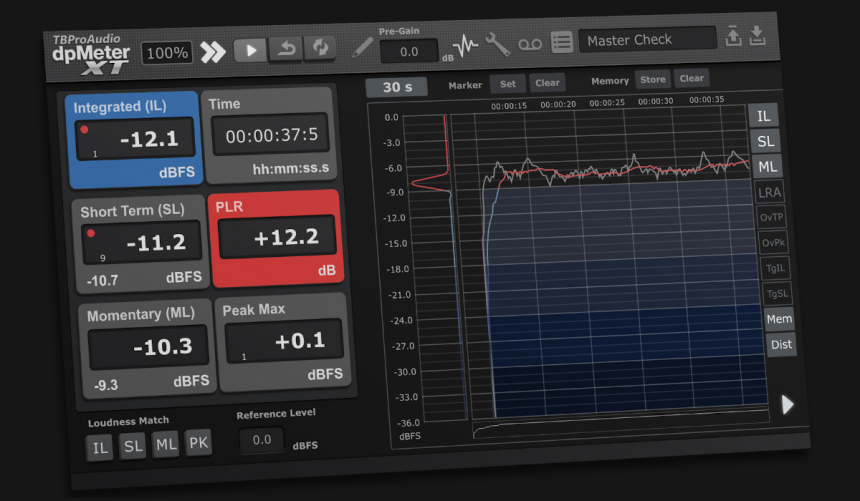This screenshot has height=501, width=860.
Task: Click the PLR +12.2 display
Action: (x=278, y=237)
